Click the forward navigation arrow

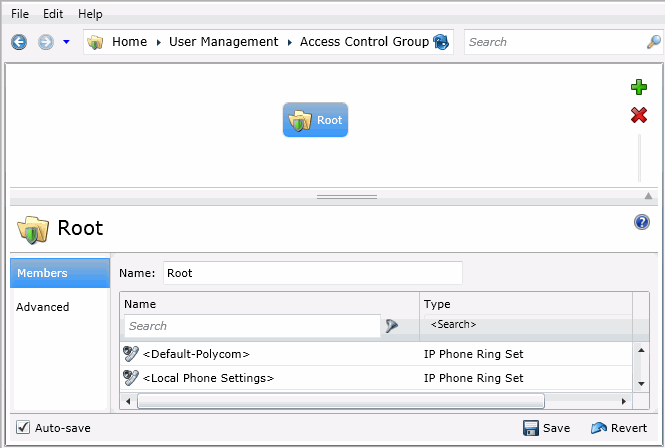pos(45,42)
